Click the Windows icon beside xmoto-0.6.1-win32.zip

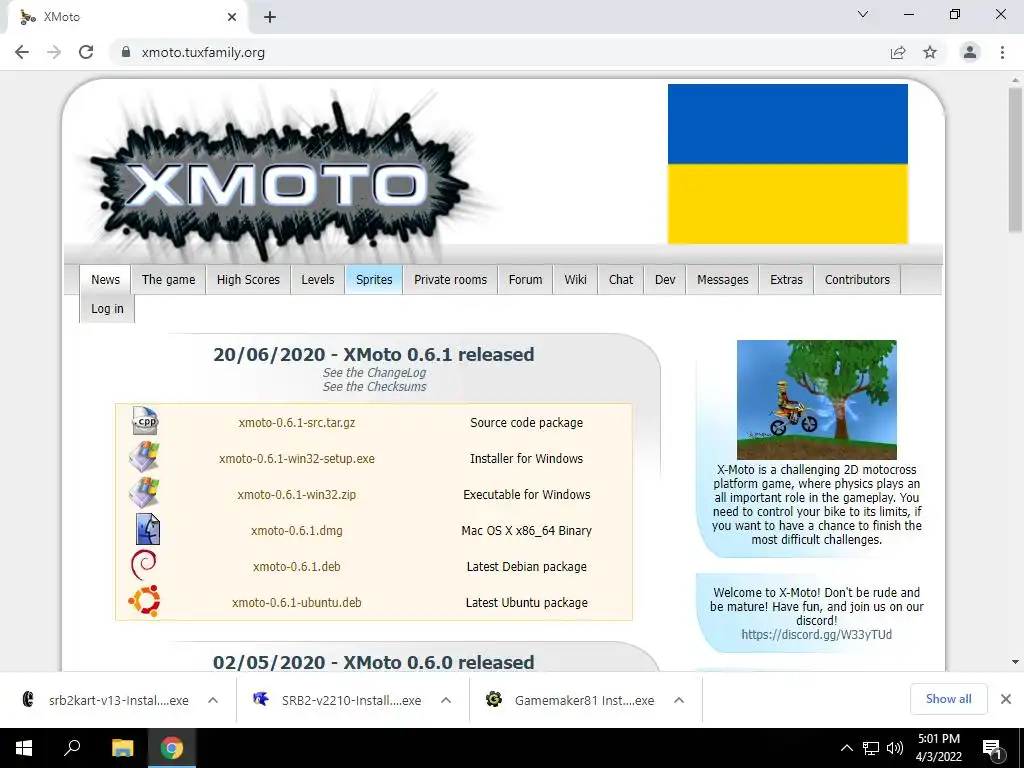144,493
